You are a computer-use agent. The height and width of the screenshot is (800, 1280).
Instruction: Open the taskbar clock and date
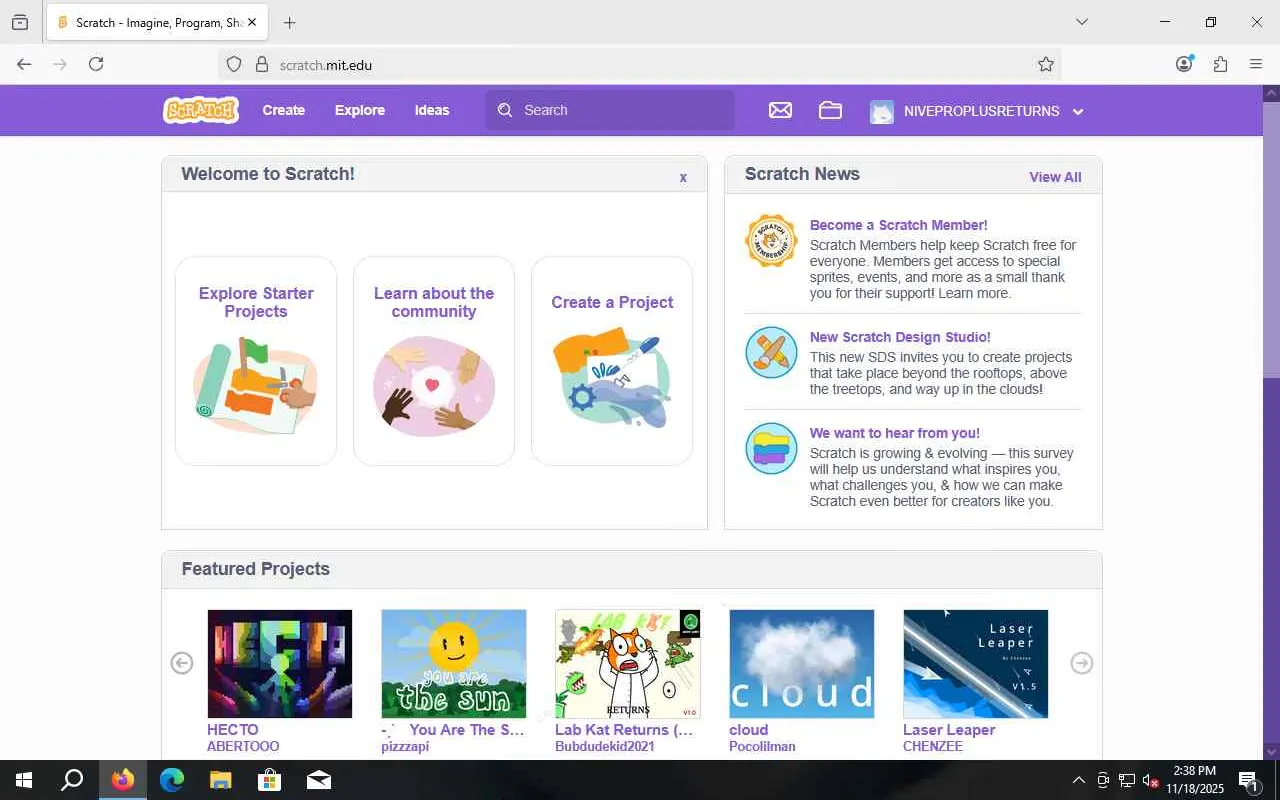1195,780
